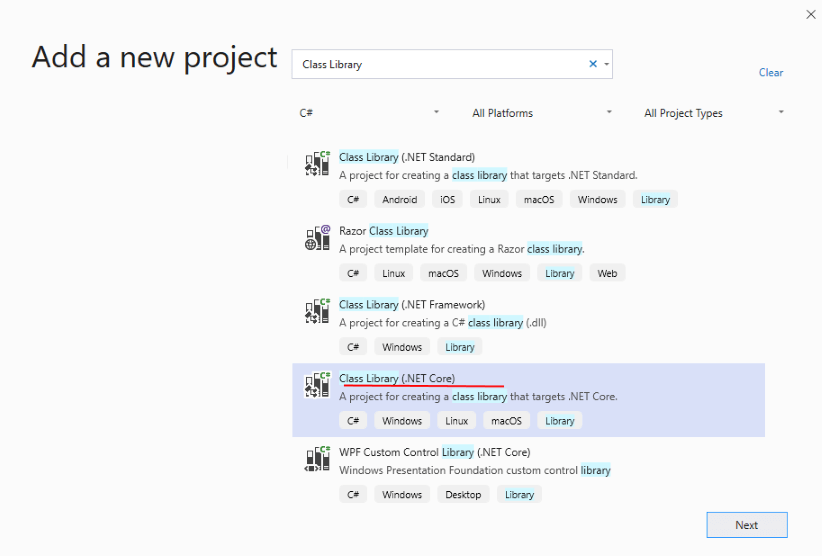Close the Add a new project dialog
The width and height of the screenshot is (822, 556).
810,15
